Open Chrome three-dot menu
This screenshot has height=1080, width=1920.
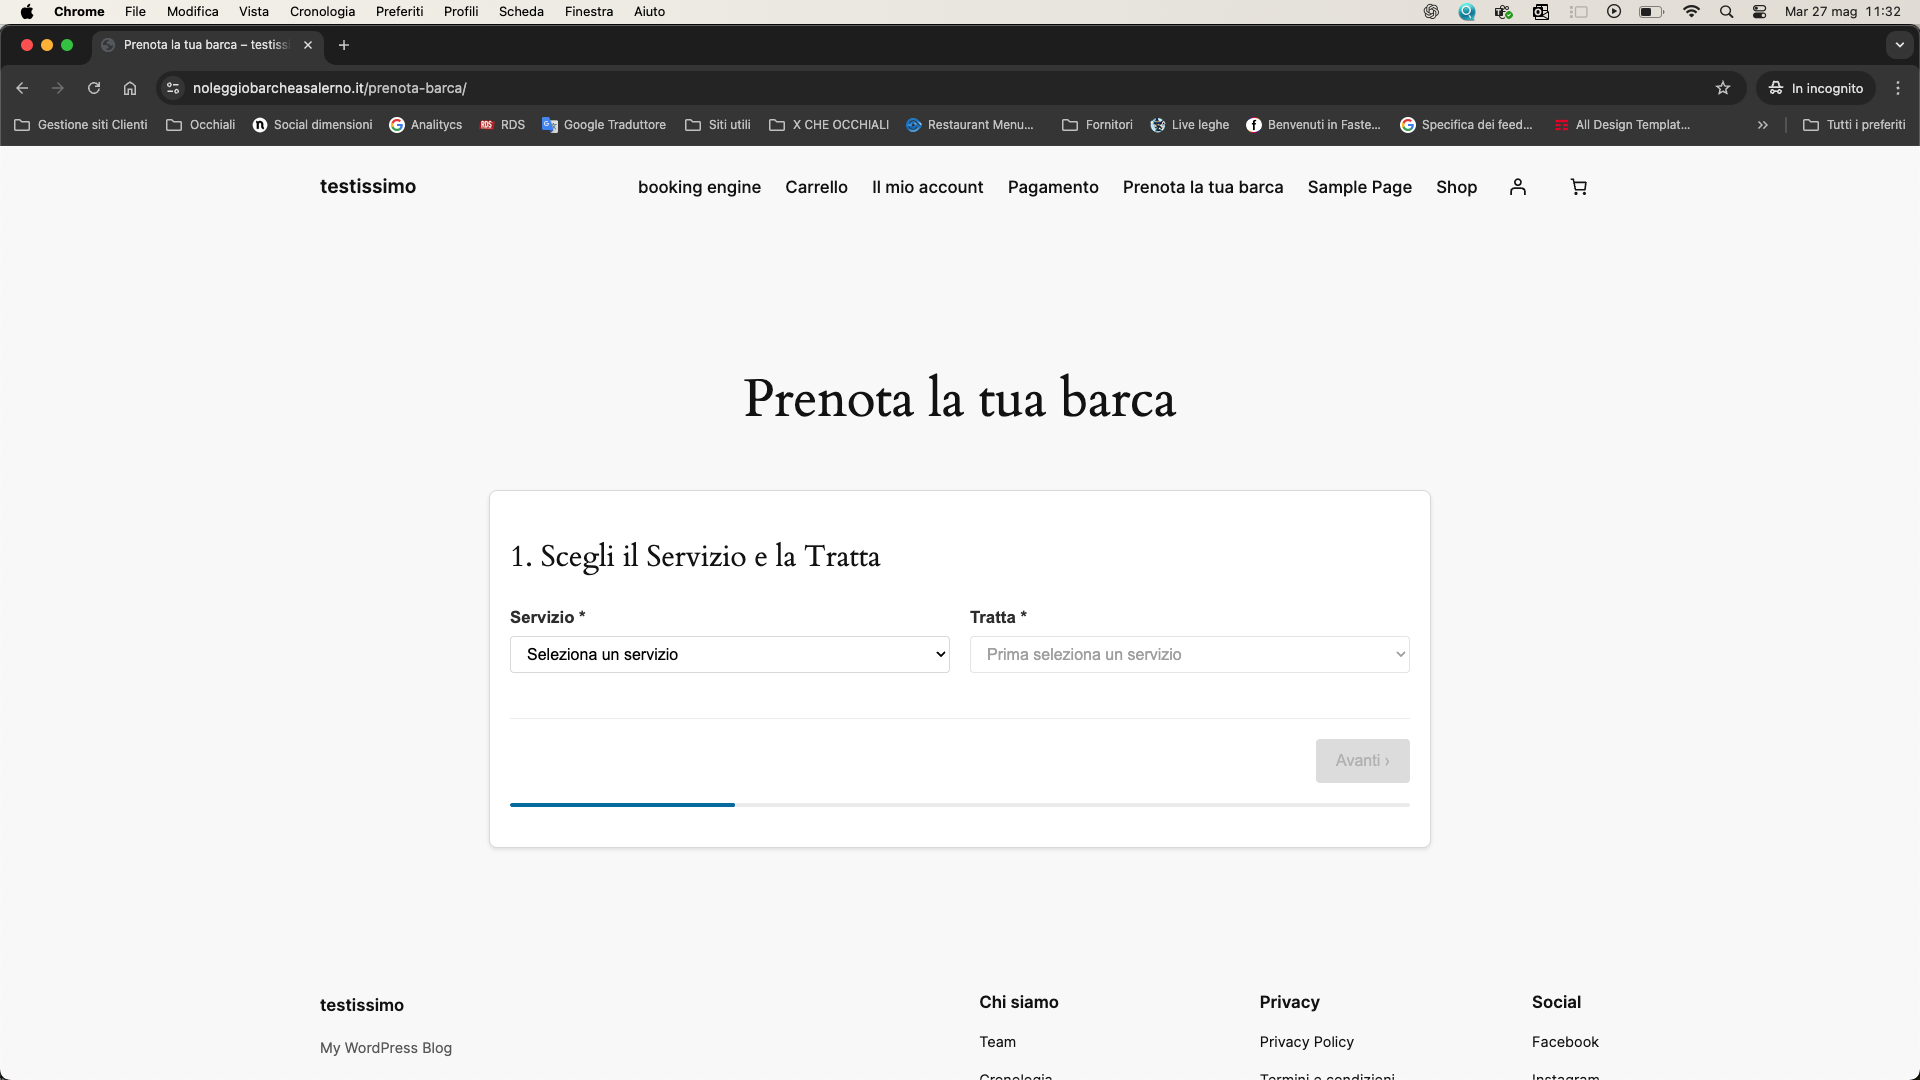(1897, 88)
